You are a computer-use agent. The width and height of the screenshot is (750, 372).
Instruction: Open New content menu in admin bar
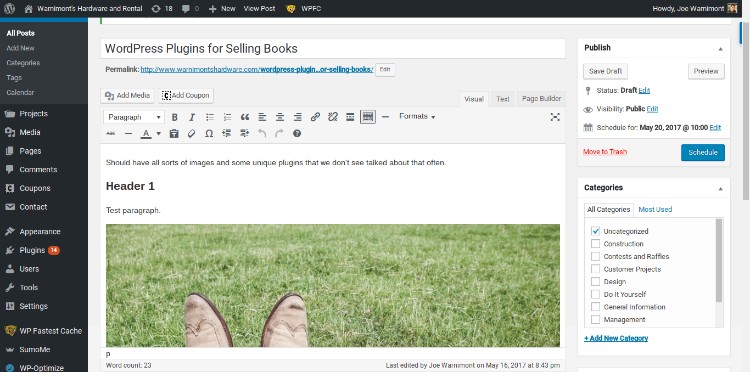pyautogui.click(x=222, y=8)
